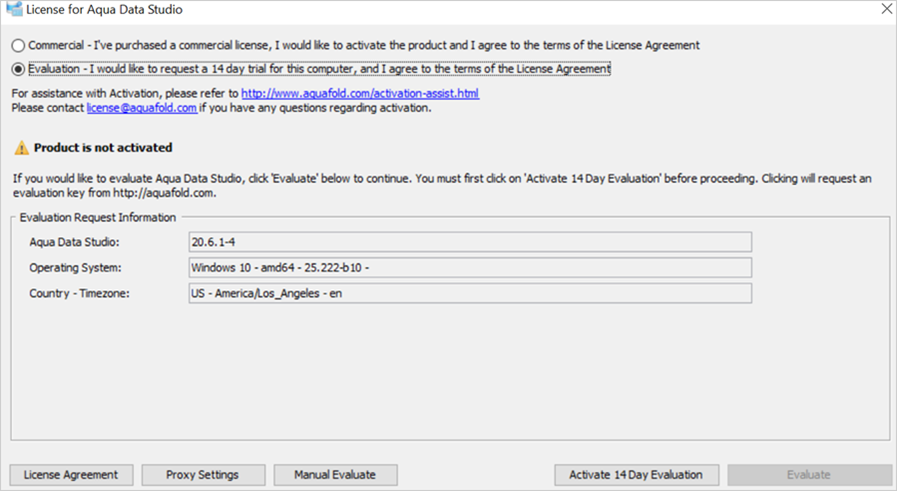Screen dimensions: 897x491
Task: Click the version field showing 20.6.1-4
Action: point(469,242)
